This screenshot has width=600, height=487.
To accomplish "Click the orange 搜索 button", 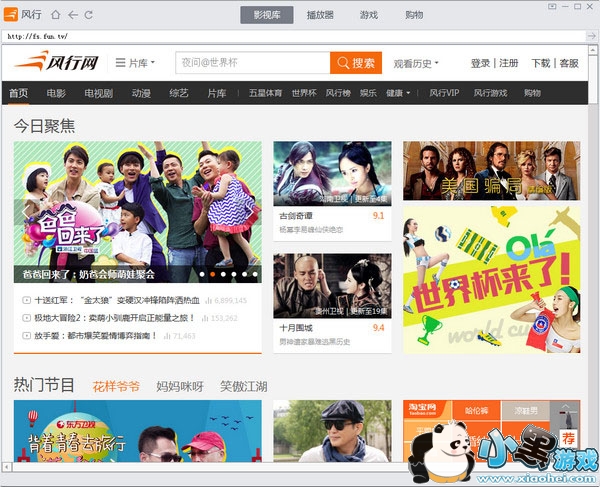I will [356, 63].
